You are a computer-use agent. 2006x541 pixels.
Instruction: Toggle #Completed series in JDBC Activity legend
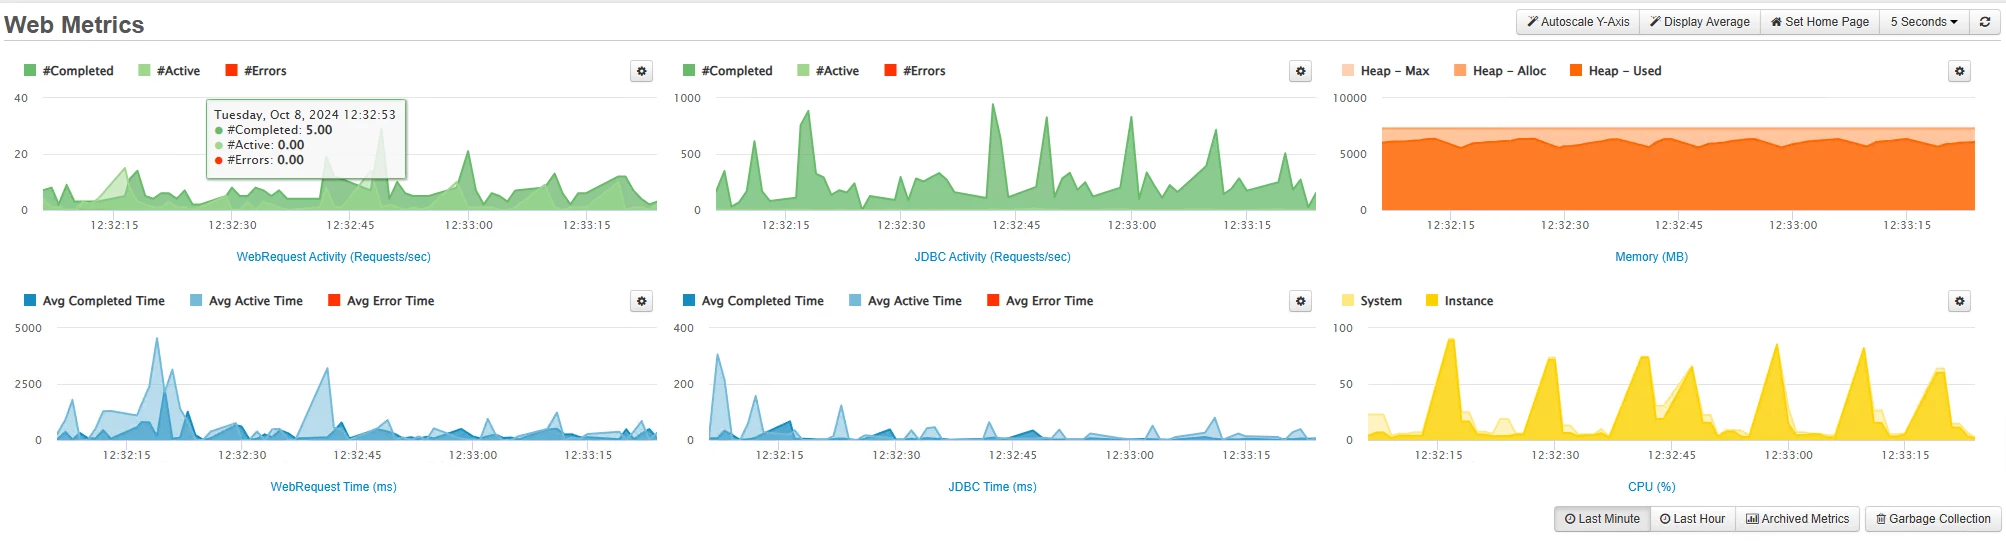pos(728,71)
